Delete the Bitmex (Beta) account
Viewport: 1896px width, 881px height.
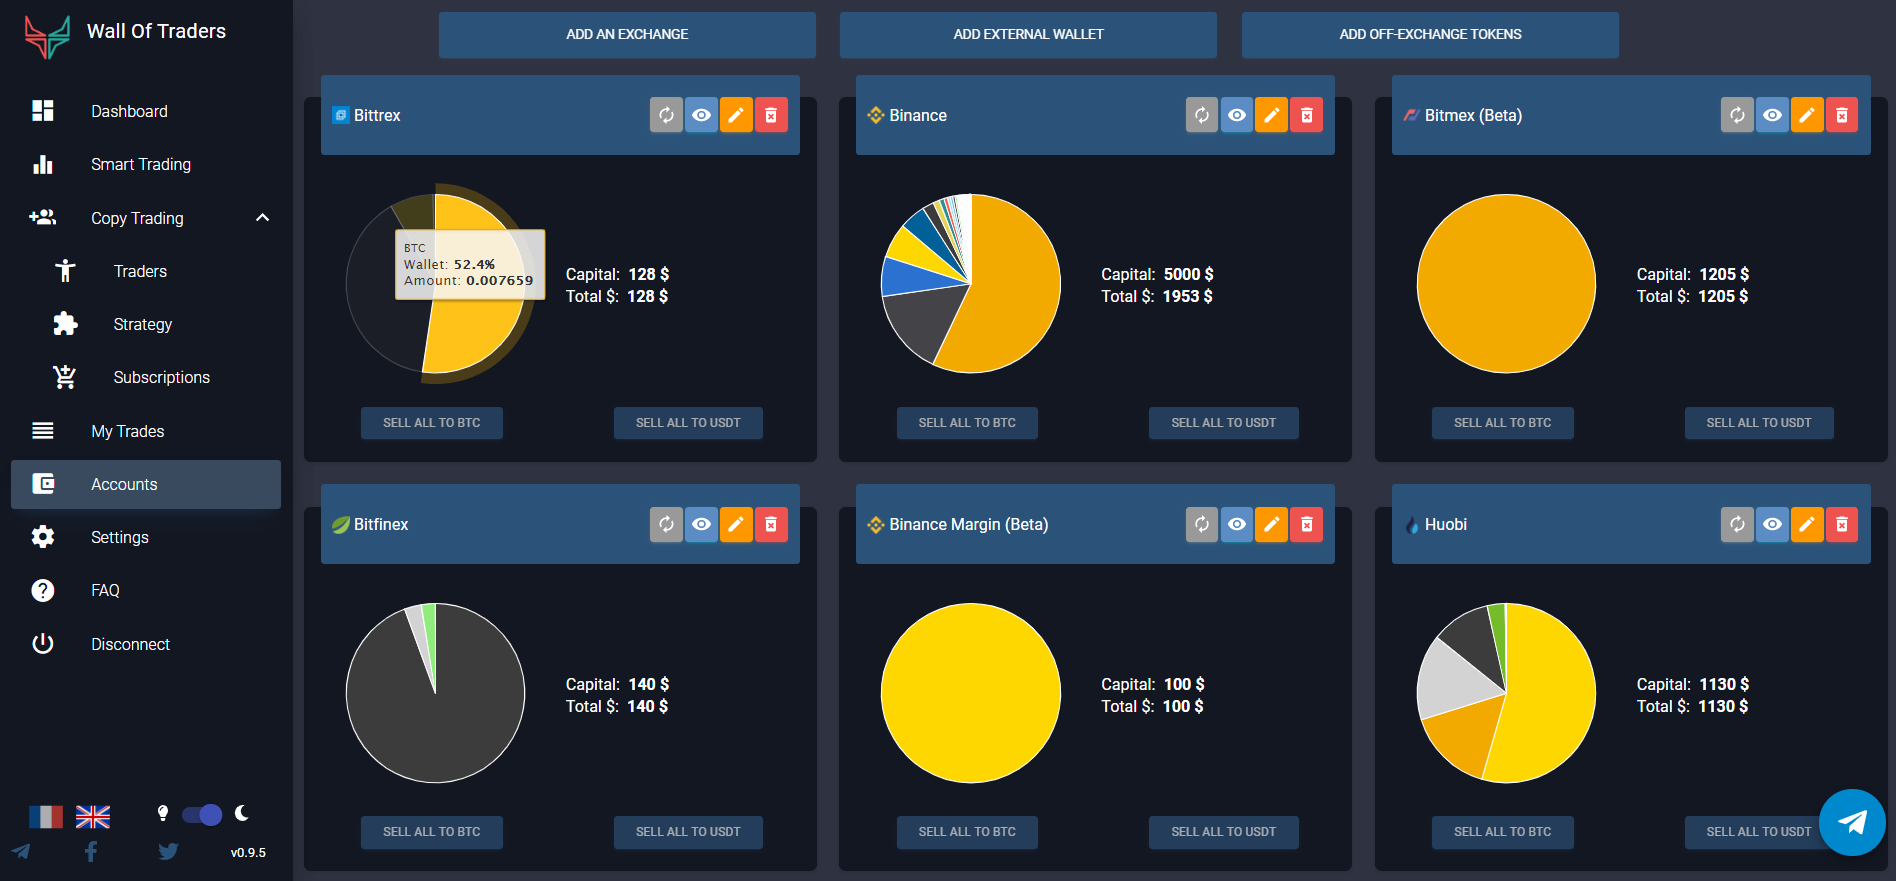point(1842,115)
